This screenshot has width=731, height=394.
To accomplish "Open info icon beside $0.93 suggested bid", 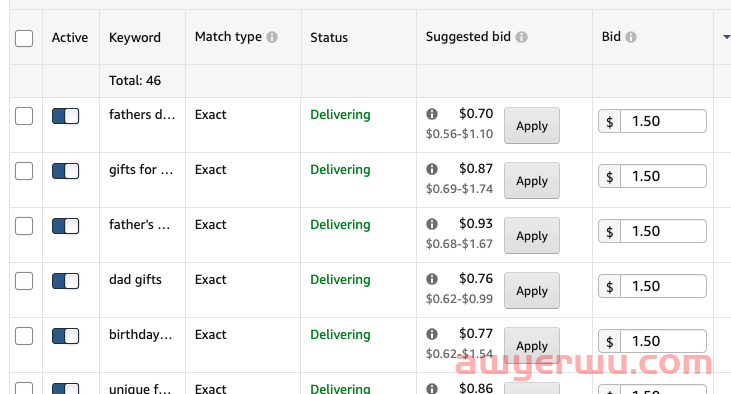I will click(x=432, y=224).
